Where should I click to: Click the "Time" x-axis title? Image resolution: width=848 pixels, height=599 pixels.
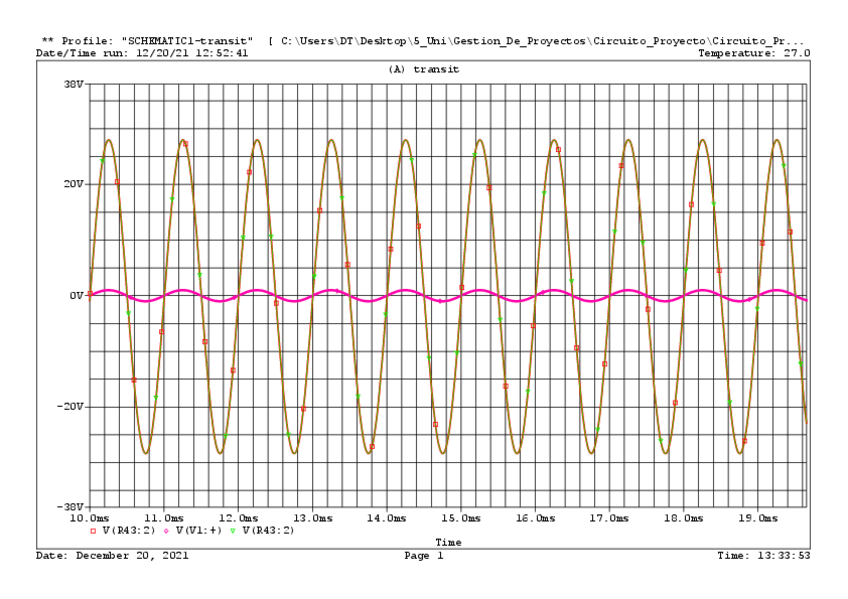(448, 542)
